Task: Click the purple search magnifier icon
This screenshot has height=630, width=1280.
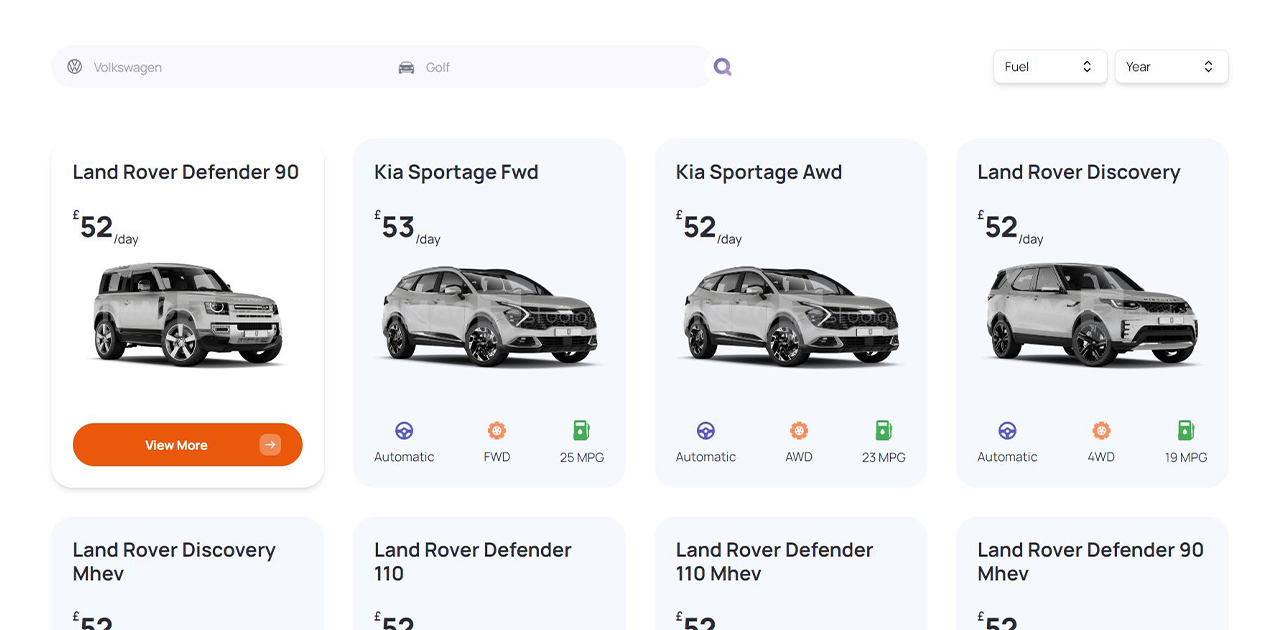Action: 723,67
